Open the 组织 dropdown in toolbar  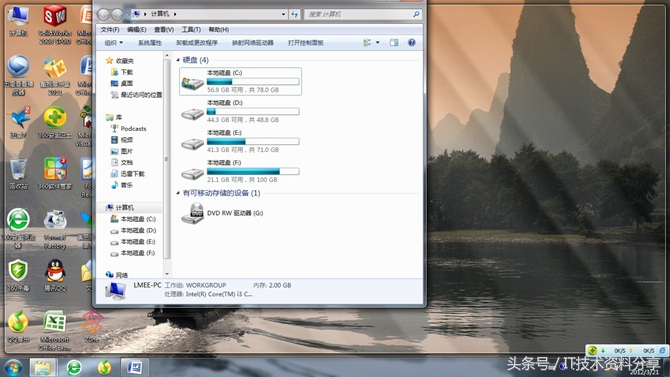coord(114,43)
